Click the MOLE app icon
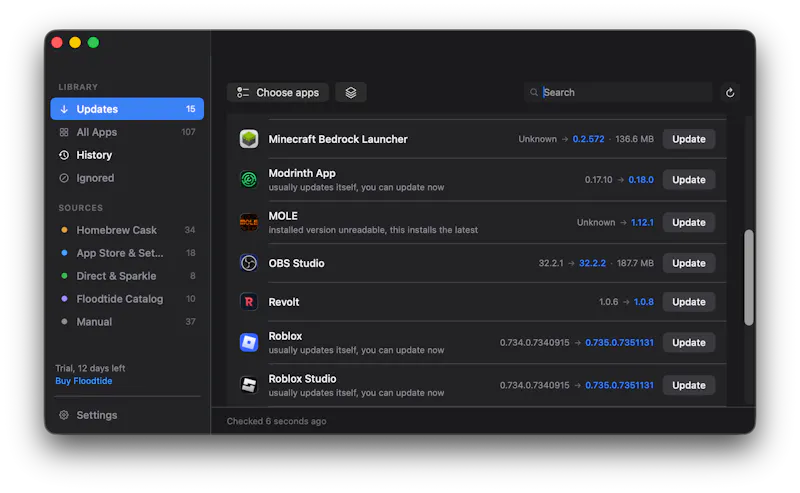The image size is (800, 493). click(x=249, y=222)
